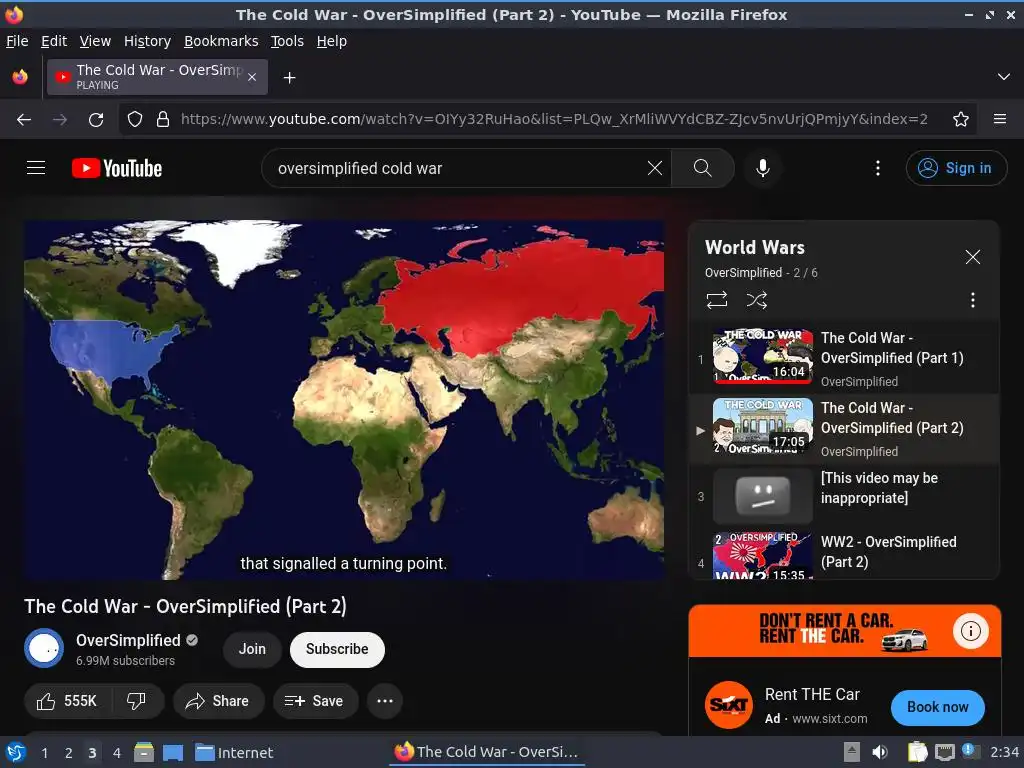Open tracking protection shield icon
1024x768 pixels.
[x=135, y=120]
